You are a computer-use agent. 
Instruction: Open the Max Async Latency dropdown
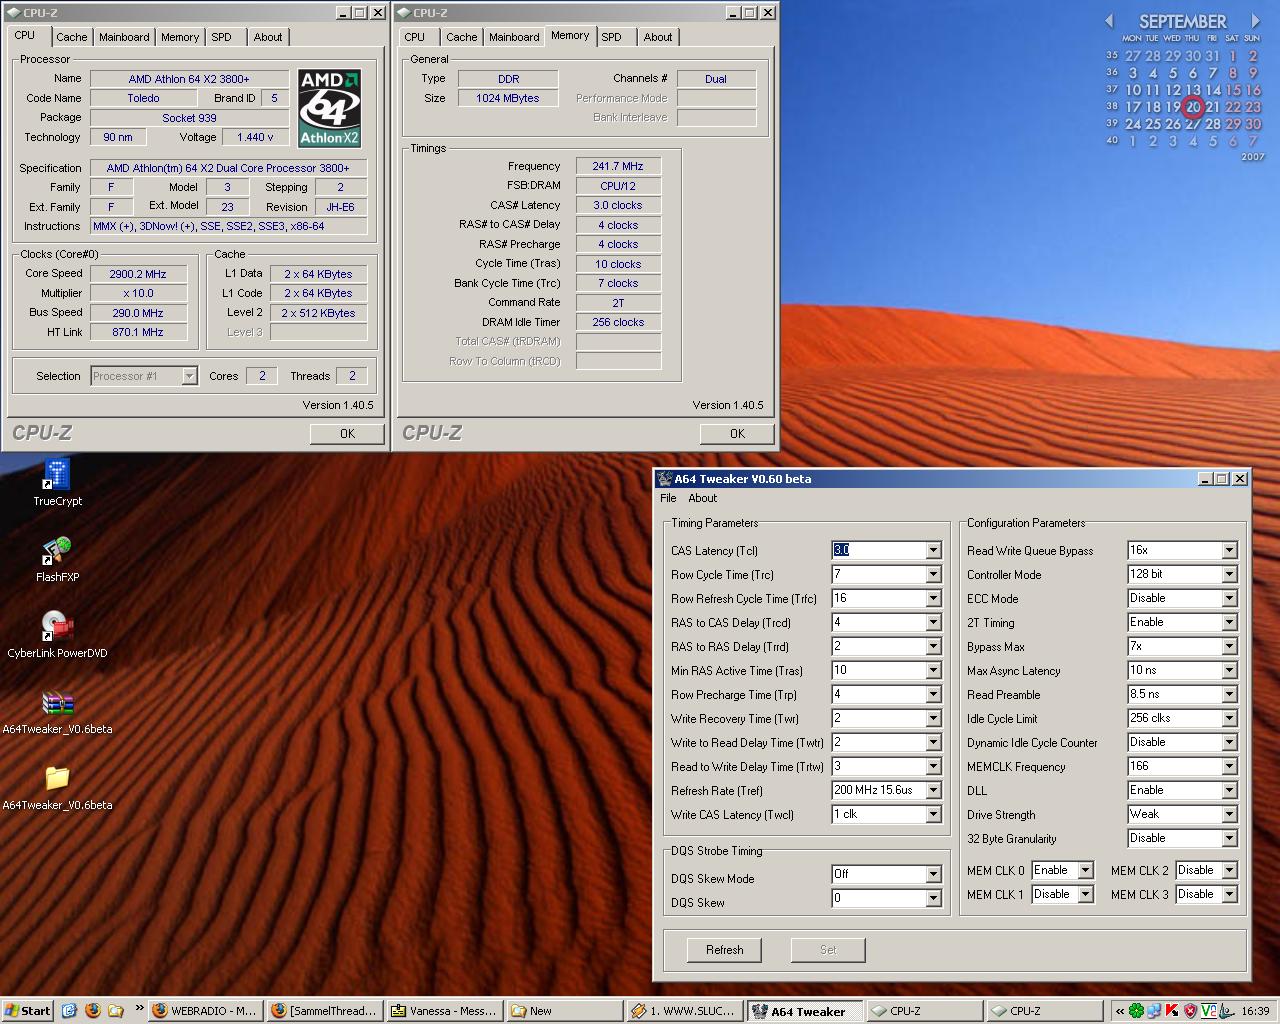click(1229, 670)
